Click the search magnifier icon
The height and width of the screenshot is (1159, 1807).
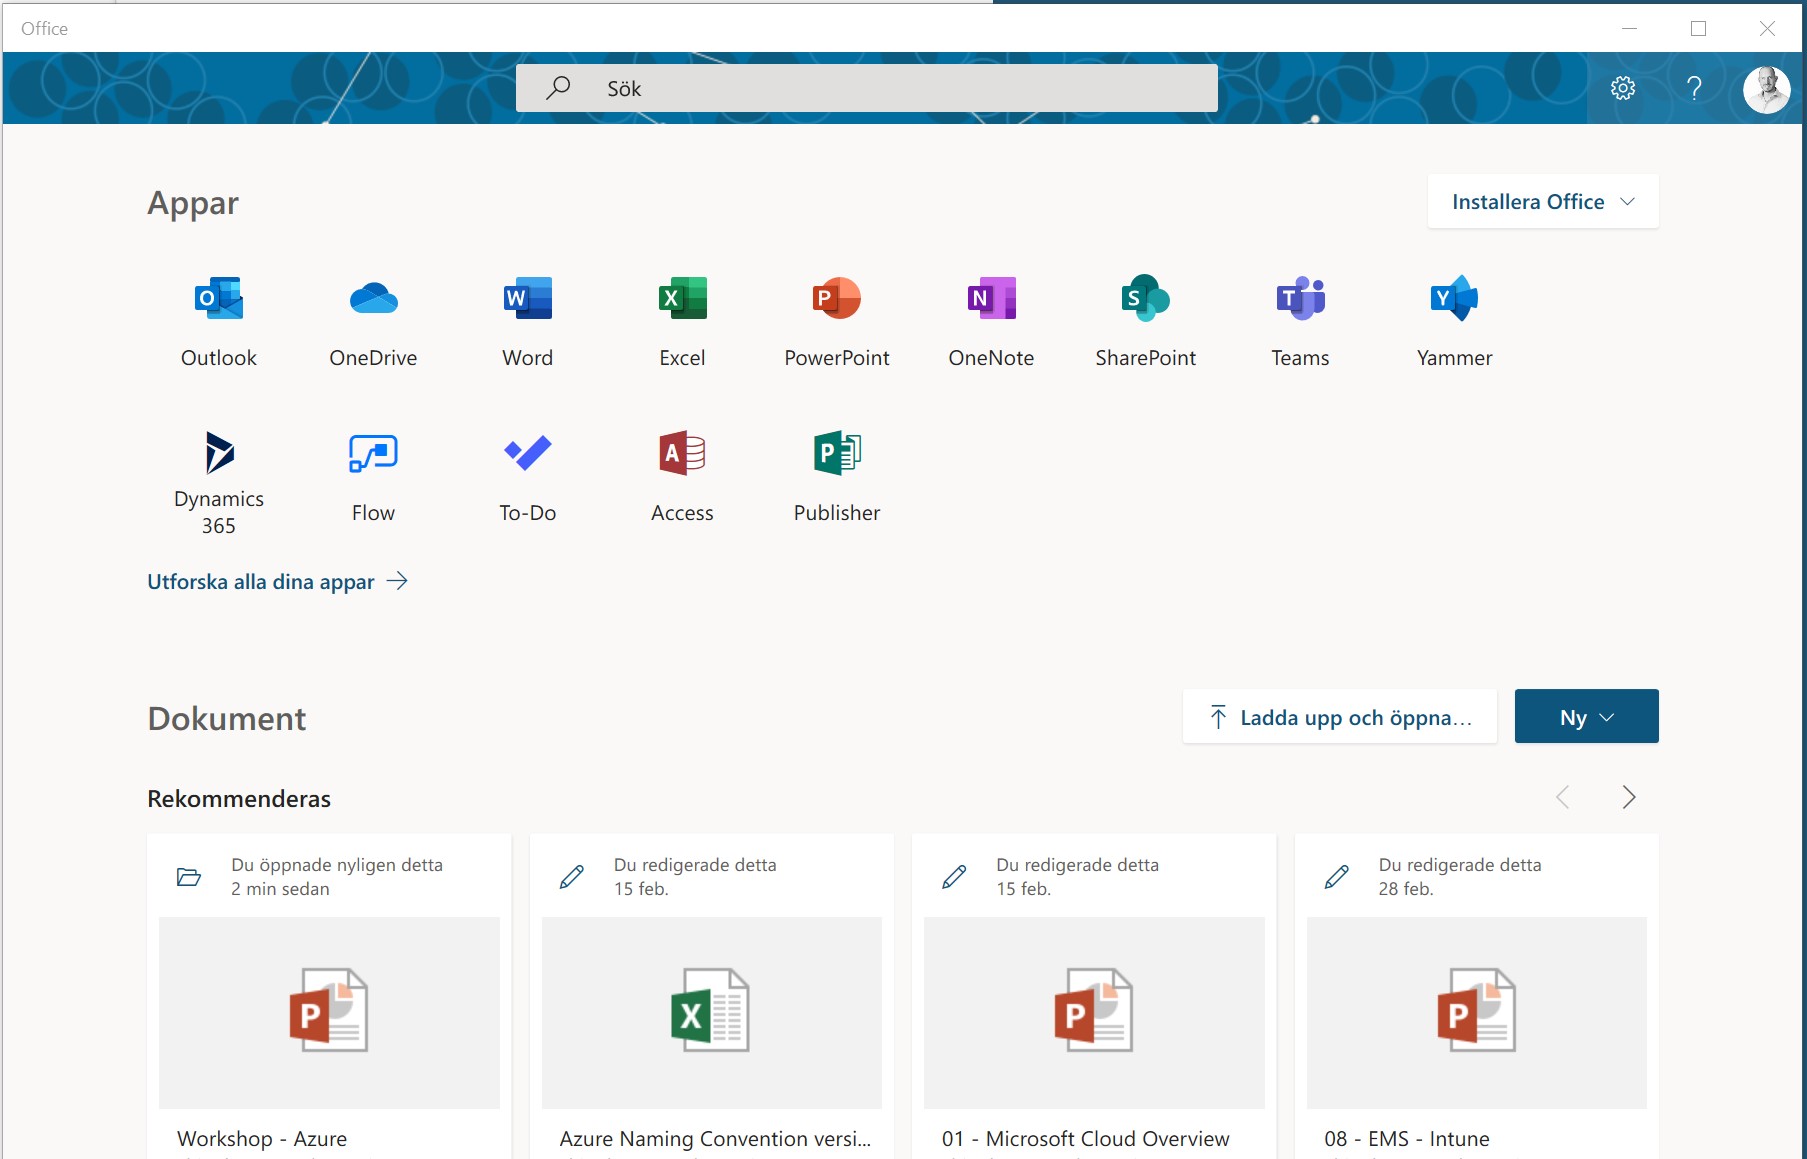point(558,88)
